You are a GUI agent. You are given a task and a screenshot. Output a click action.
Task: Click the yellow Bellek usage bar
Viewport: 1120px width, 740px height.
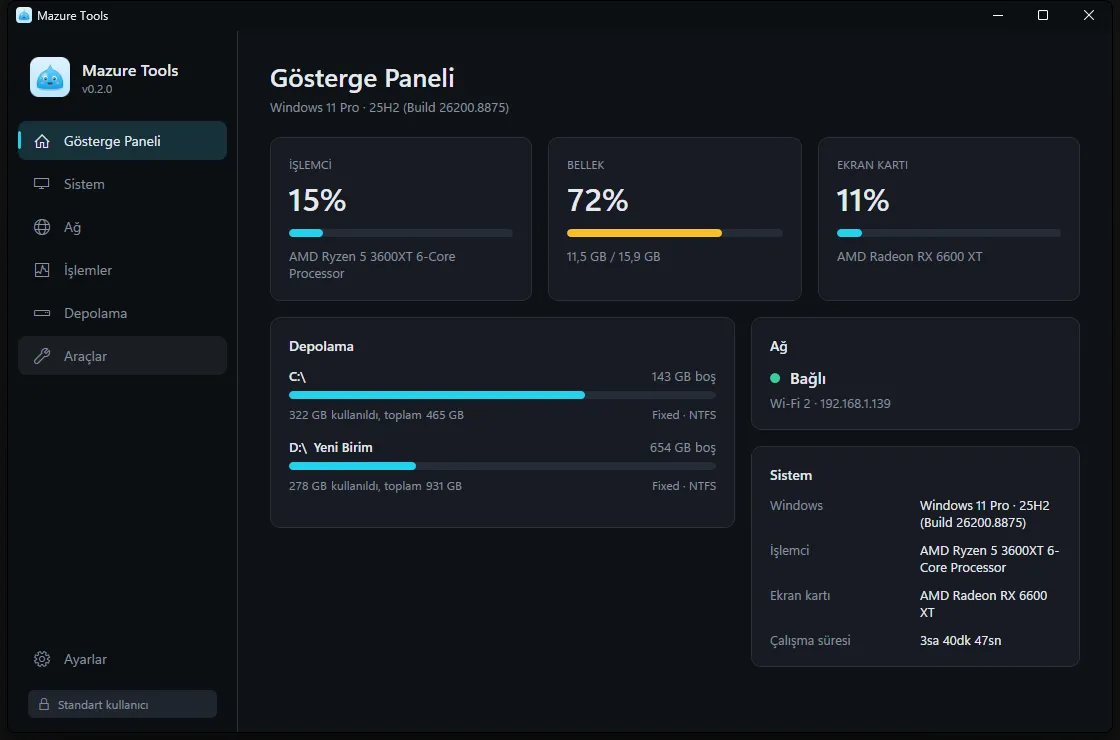tap(675, 233)
